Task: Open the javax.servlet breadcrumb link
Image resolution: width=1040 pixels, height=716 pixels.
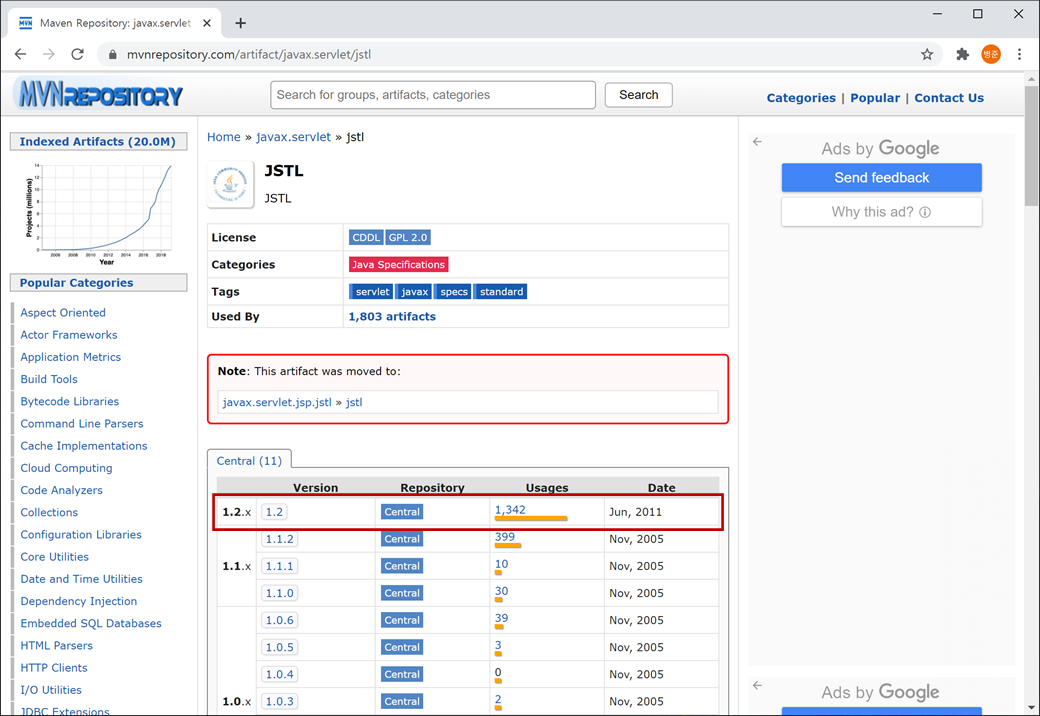Action: click(293, 137)
